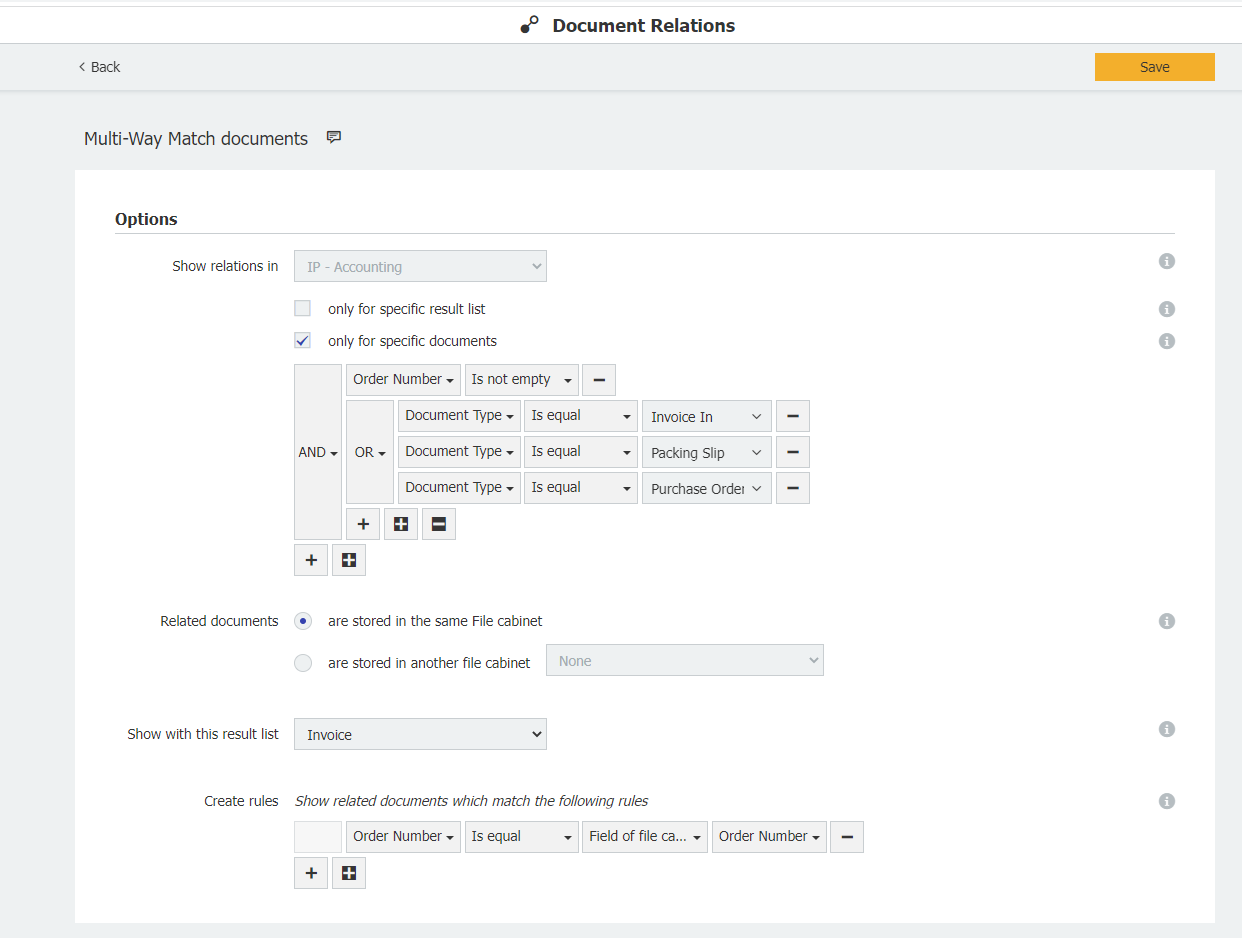Remove the Order Number Is not empty condition
This screenshot has width=1242, height=938.
click(x=598, y=380)
